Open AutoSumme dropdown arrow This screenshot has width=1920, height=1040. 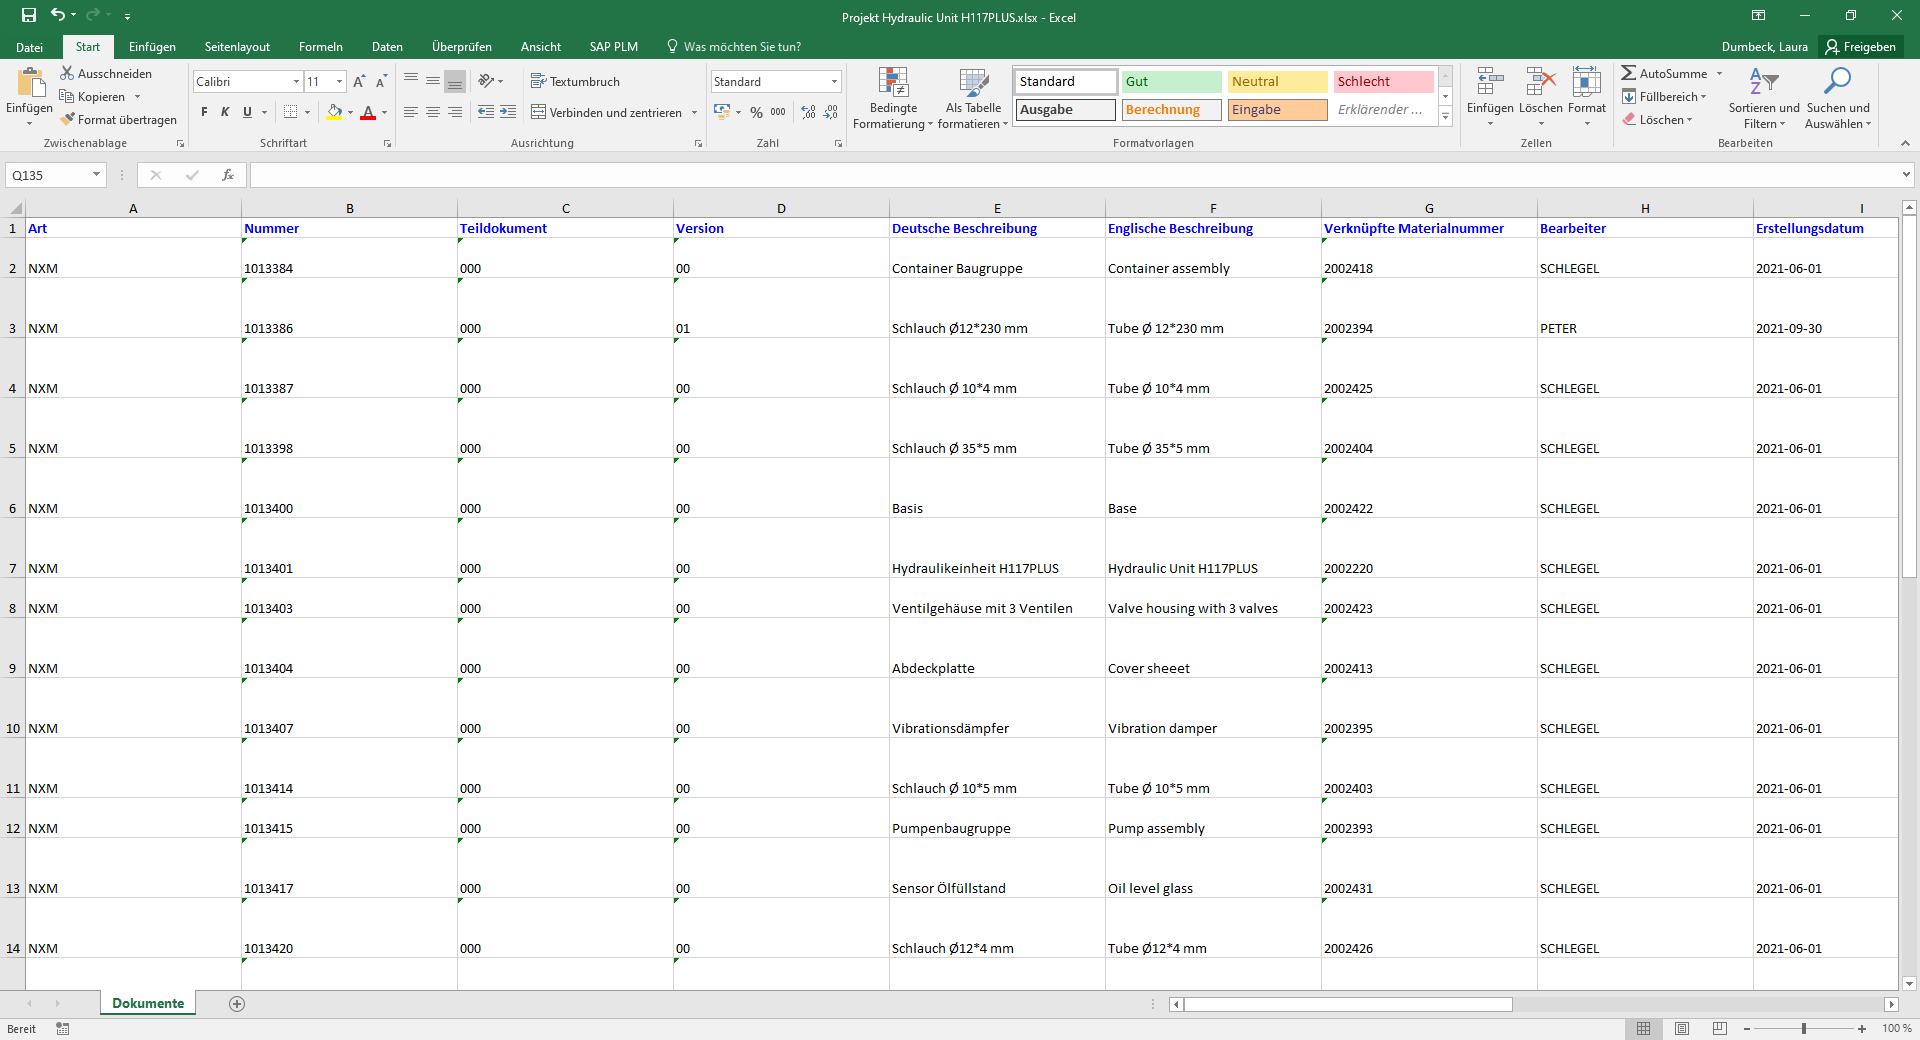(x=1720, y=73)
